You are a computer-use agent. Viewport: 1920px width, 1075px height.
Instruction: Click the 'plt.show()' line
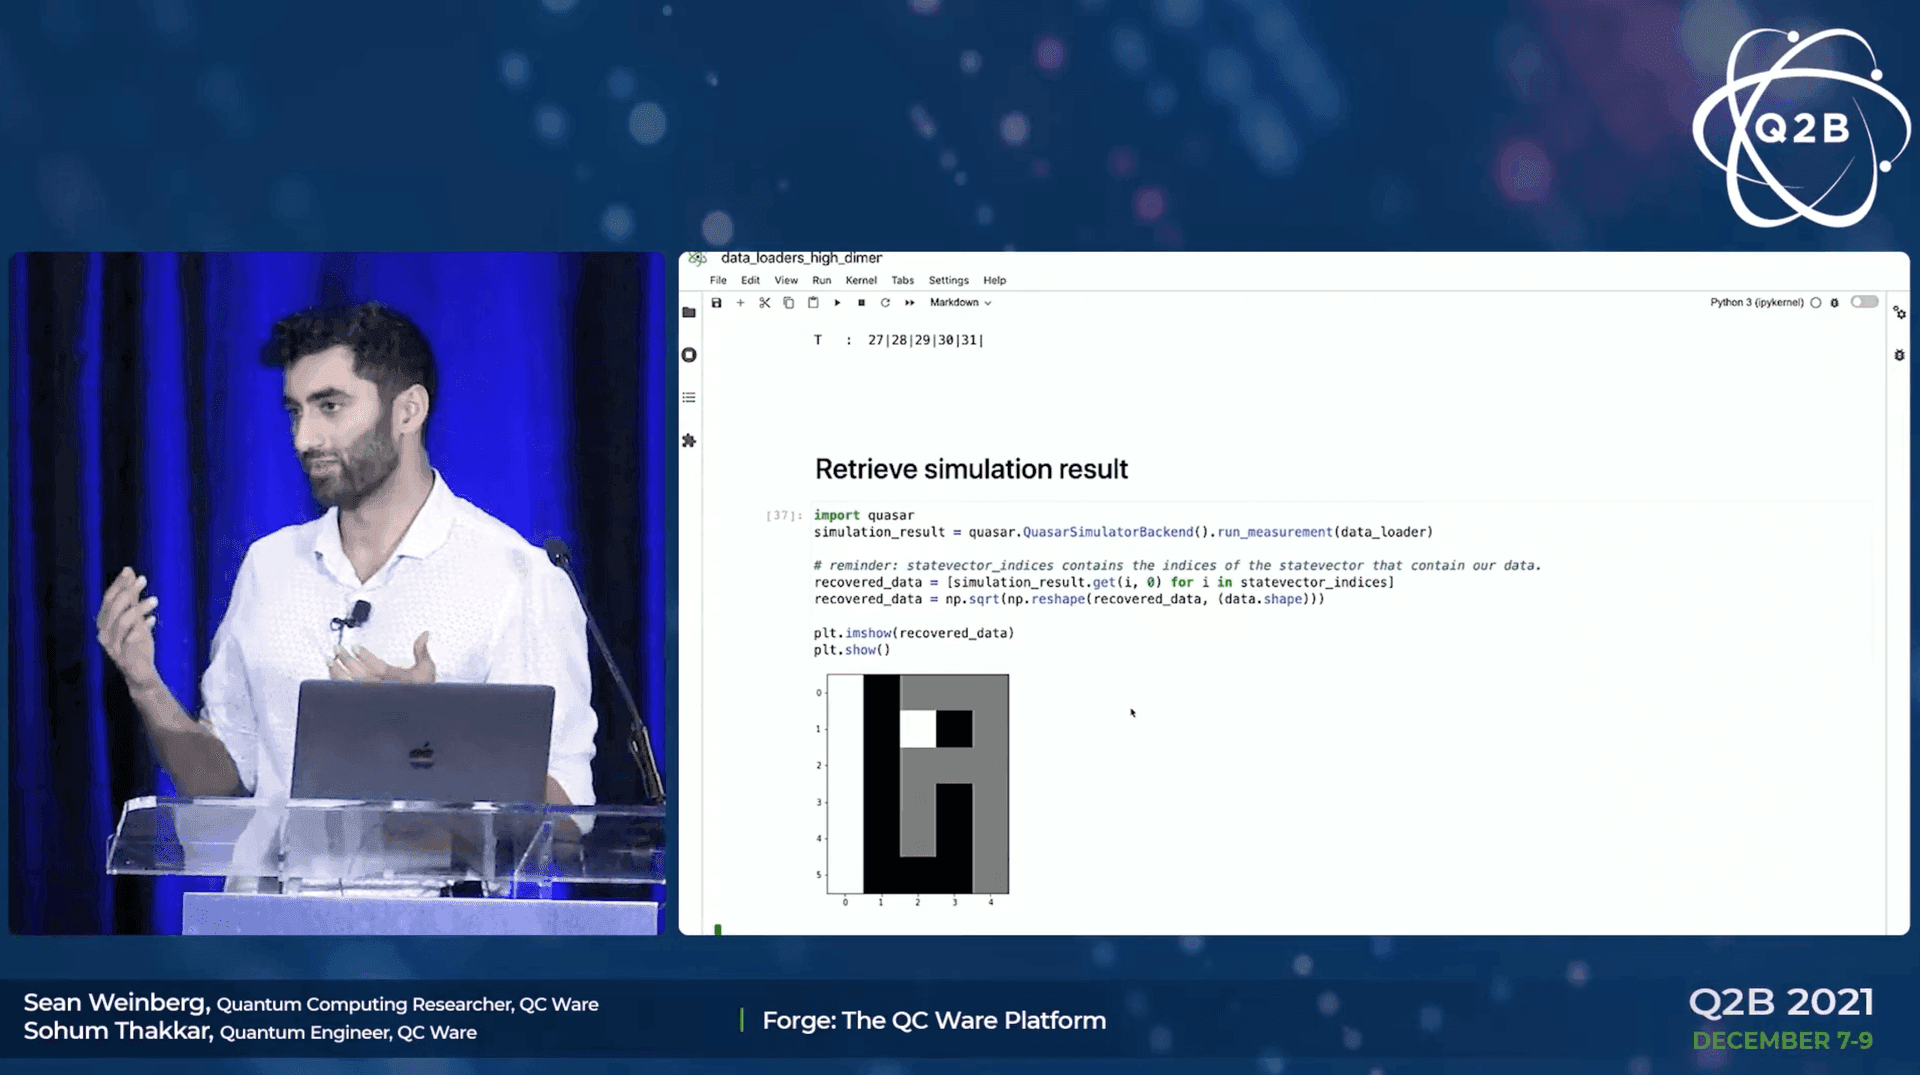852,650
